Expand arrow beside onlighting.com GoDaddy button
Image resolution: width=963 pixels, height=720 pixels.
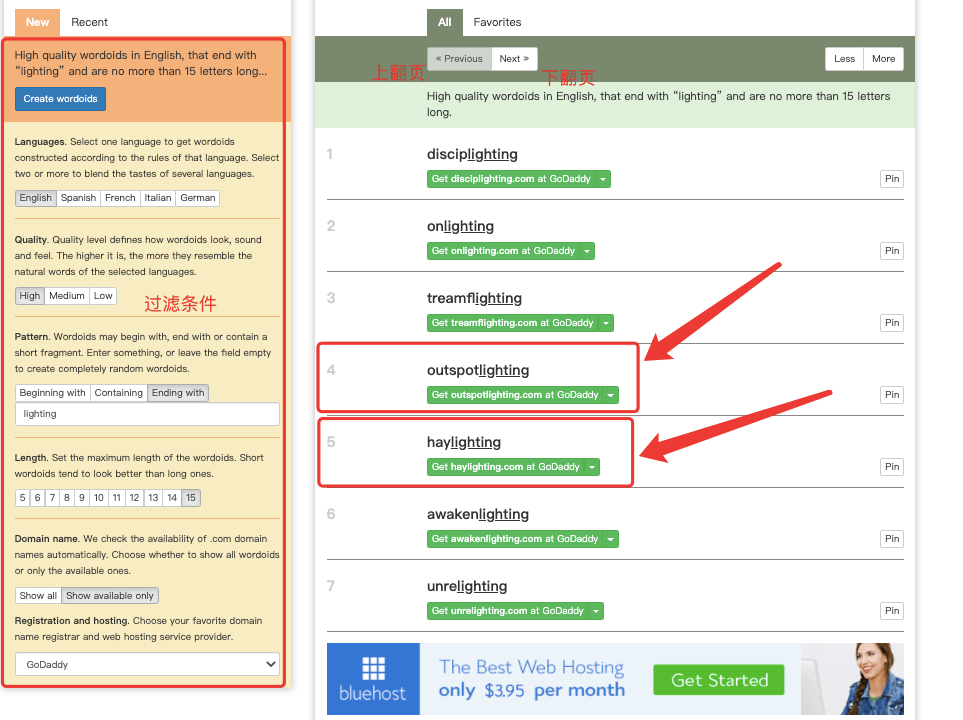tap(587, 251)
